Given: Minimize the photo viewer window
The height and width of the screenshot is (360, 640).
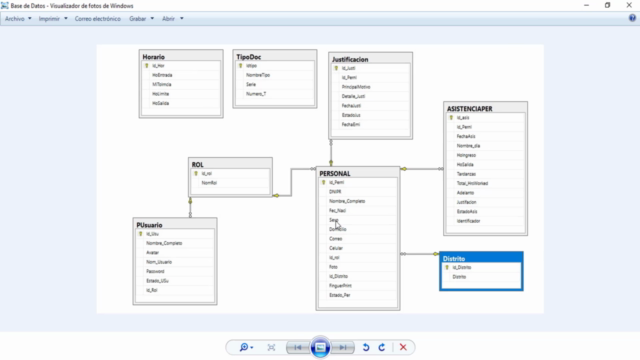Looking at the screenshot, I should point(586,5).
